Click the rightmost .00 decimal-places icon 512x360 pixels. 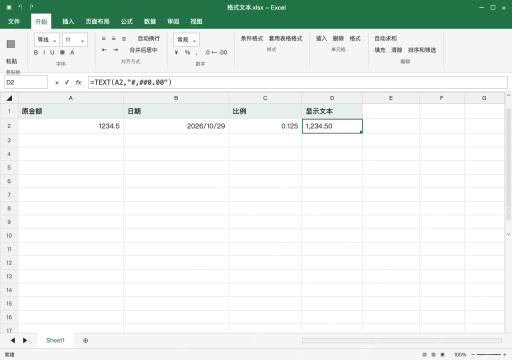[x=223, y=52]
